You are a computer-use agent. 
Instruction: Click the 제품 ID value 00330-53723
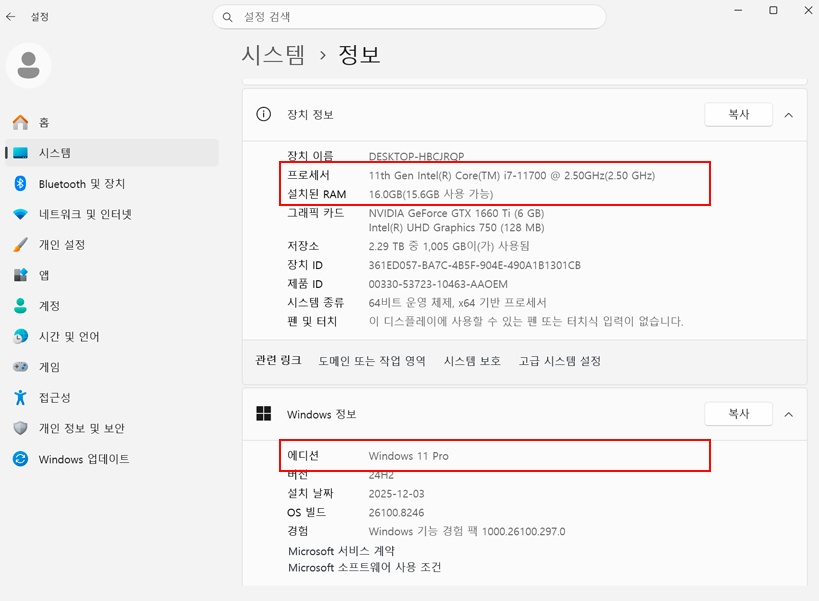pyautogui.click(x=438, y=284)
